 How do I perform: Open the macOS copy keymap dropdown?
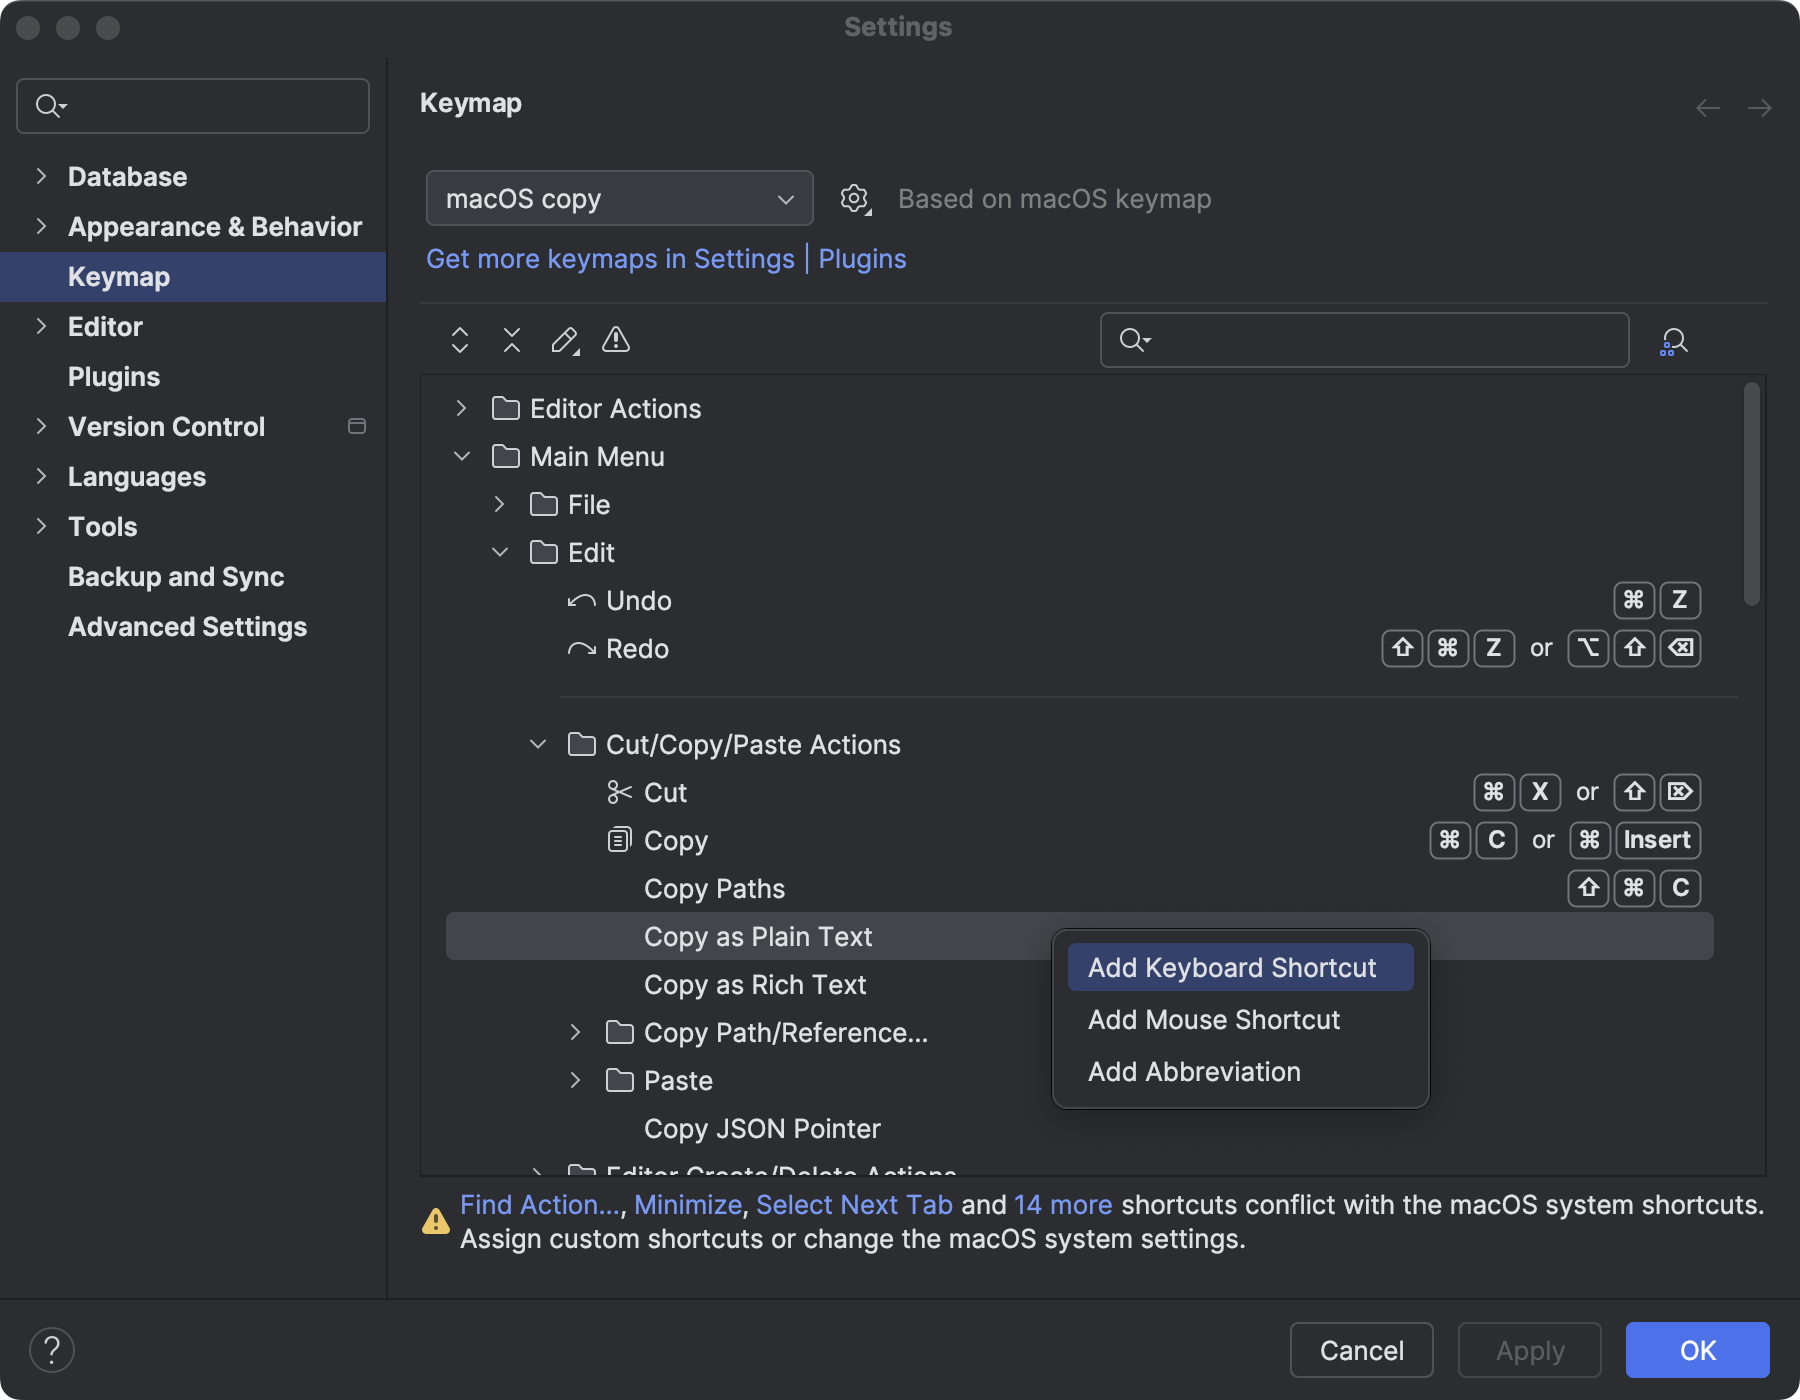click(618, 198)
